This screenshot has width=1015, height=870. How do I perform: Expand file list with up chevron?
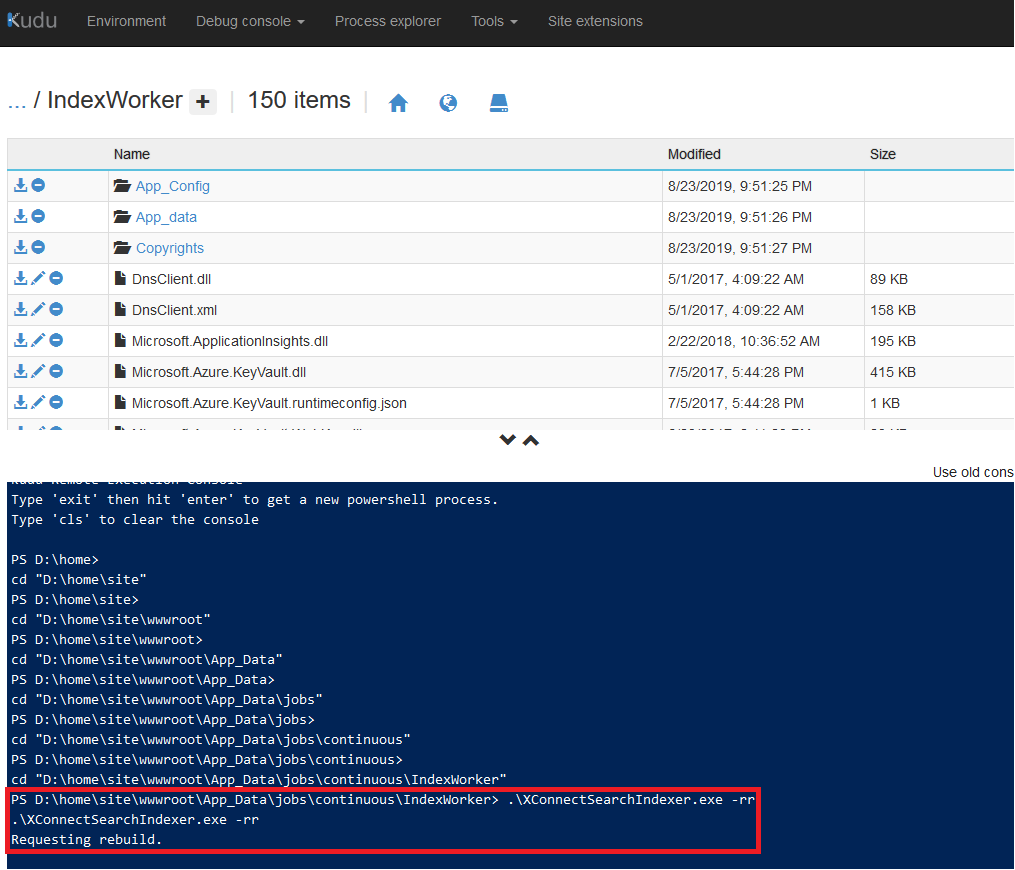pyautogui.click(x=531, y=440)
